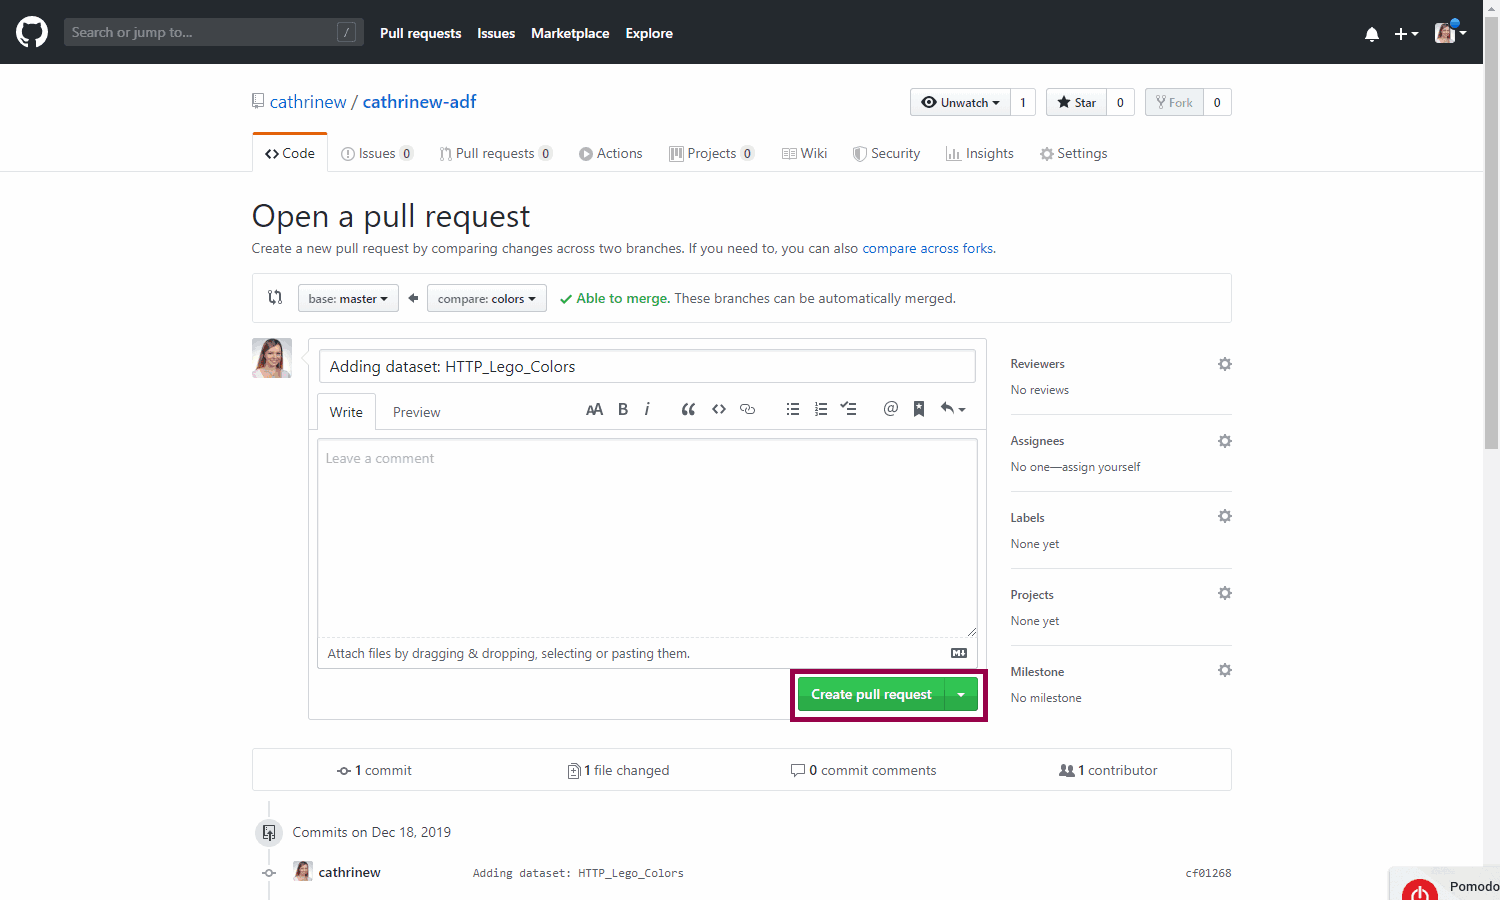
Task: Click the italic formatting icon
Action: point(647,409)
